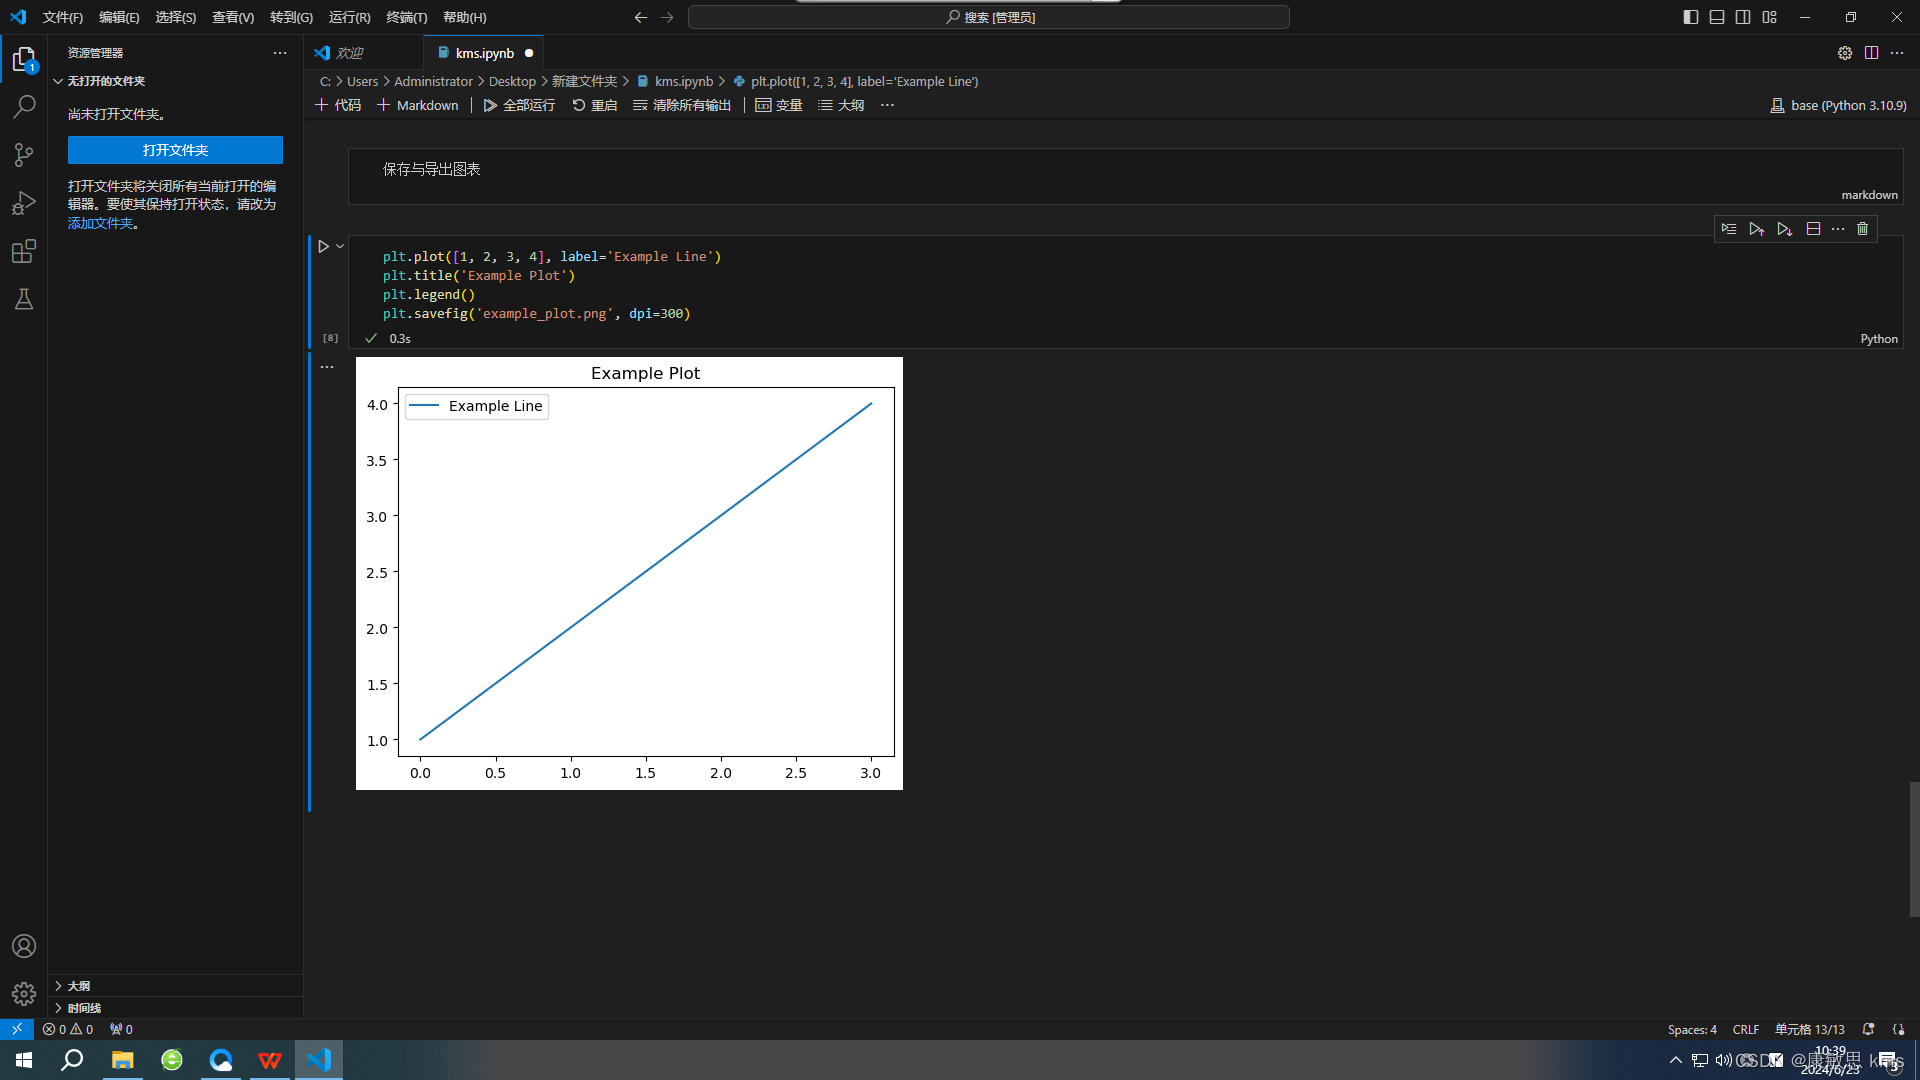
Task: Open Run and Debug view
Action: (24, 203)
